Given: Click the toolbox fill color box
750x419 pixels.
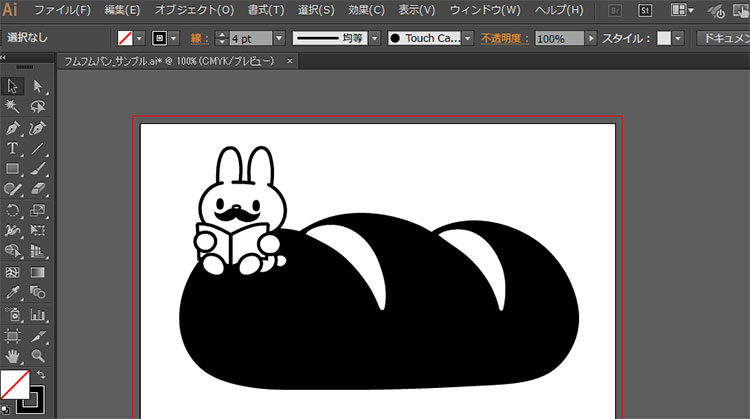Looking at the screenshot, I should coord(15,385).
